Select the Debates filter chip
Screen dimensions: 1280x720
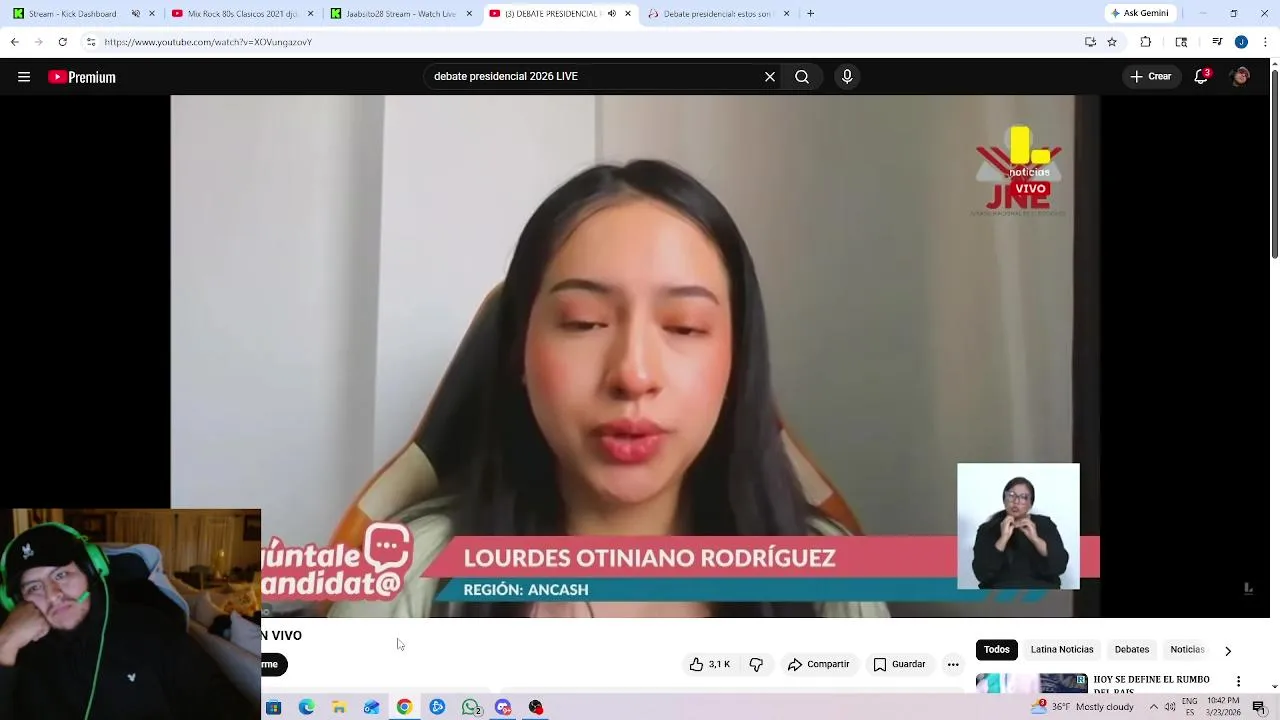coord(1132,650)
